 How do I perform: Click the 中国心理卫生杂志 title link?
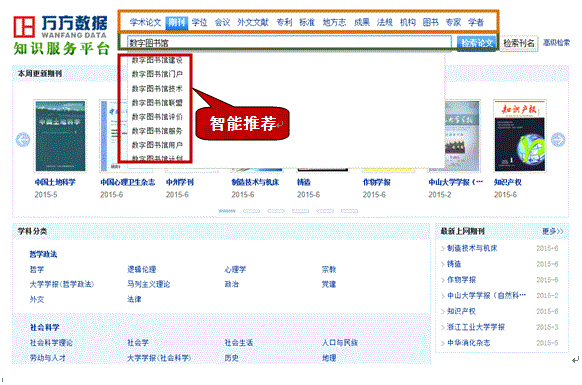tap(128, 182)
